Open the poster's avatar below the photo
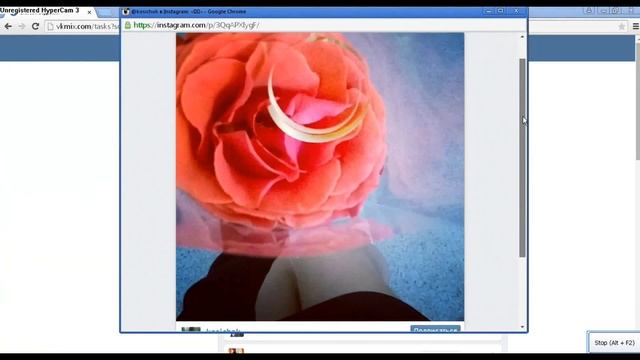 tap(191, 329)
